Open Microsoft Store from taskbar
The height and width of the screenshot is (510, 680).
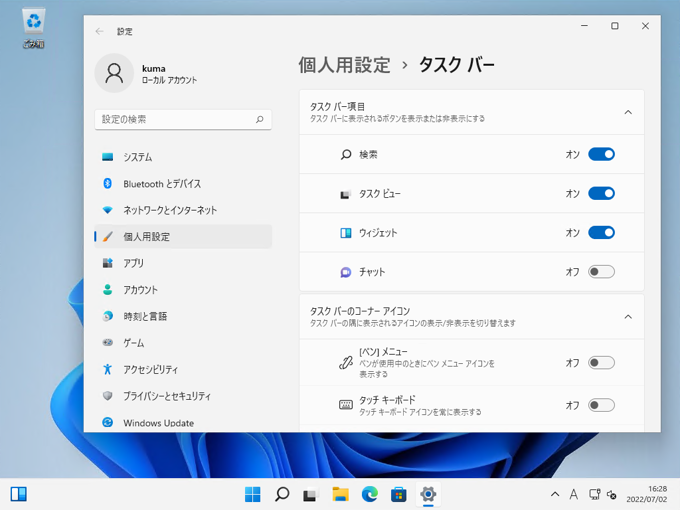[399, 494]
